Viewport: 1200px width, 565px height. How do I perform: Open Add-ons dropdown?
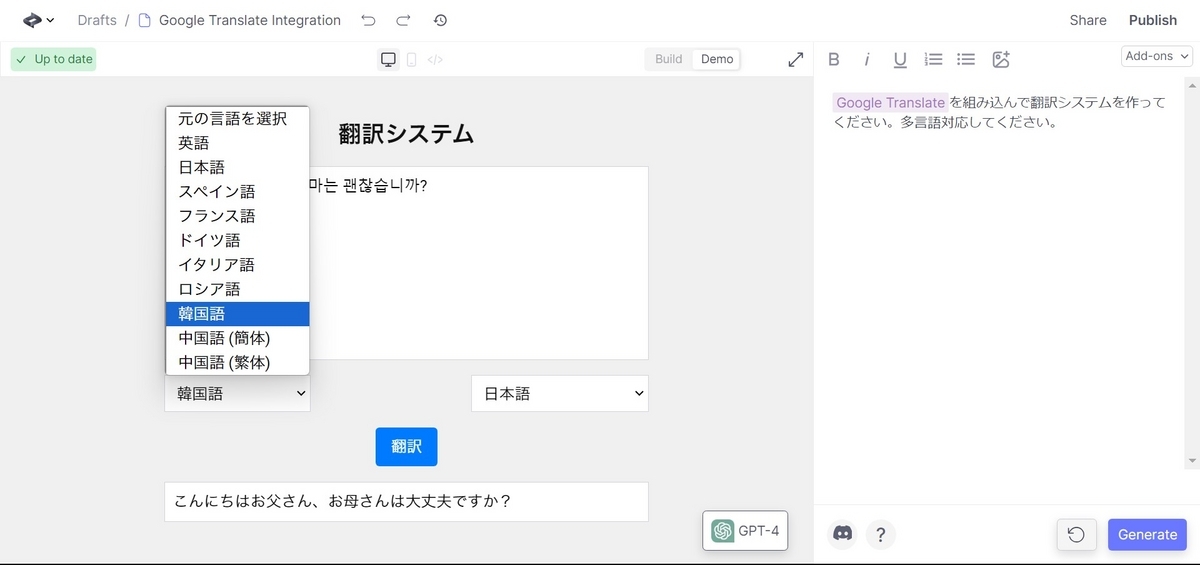click(x=1157, y=56)
